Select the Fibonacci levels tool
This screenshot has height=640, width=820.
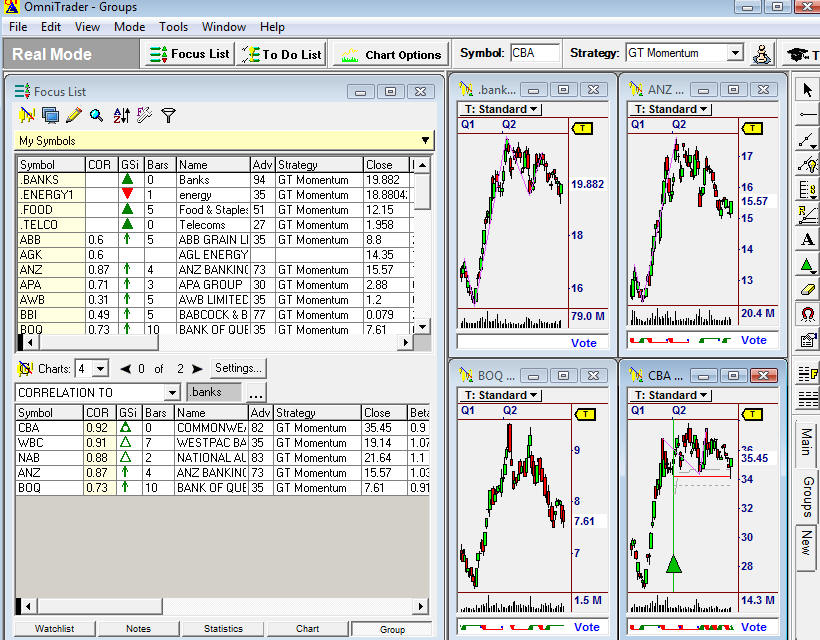pyautogui.click(x=807, y=189)
